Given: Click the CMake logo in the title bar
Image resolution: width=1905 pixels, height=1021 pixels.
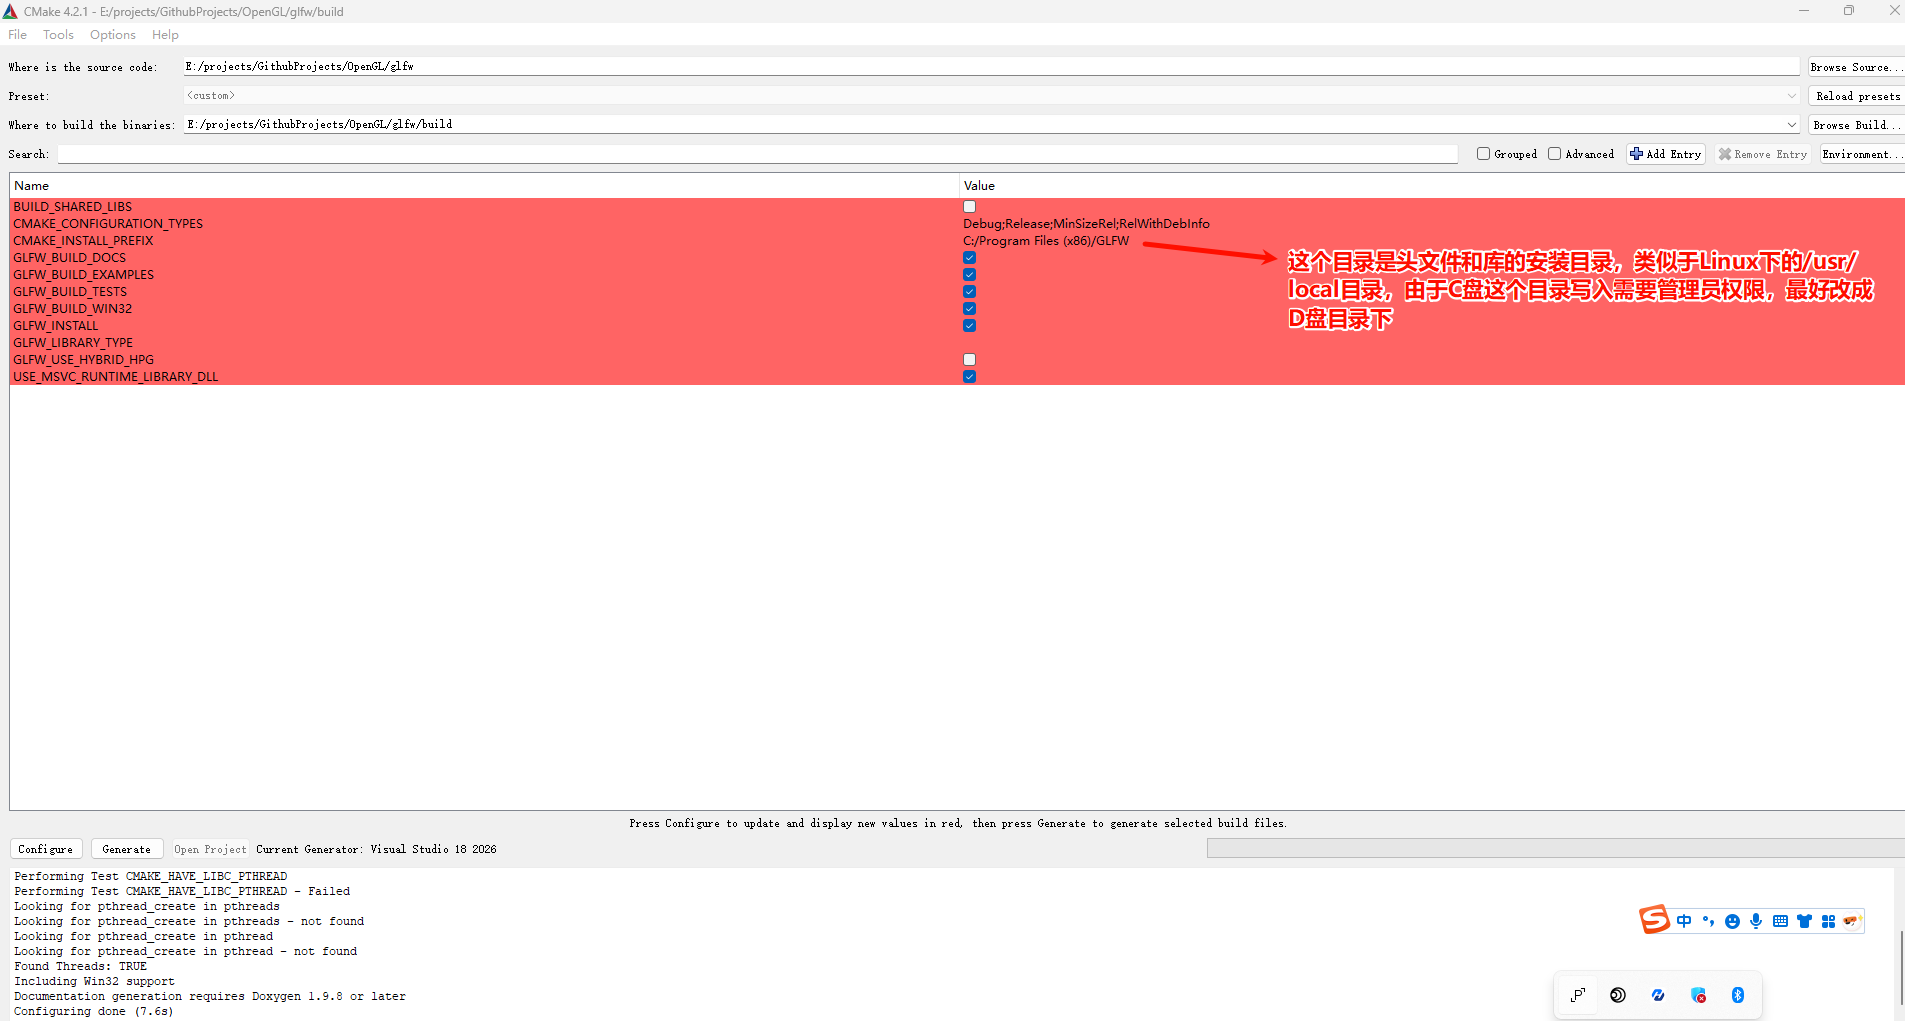Looking at the screenshot, I should (10, 11).
